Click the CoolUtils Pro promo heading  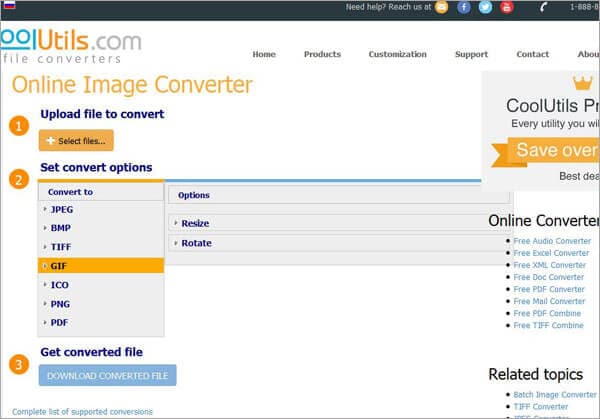click(x=553, y=106)
